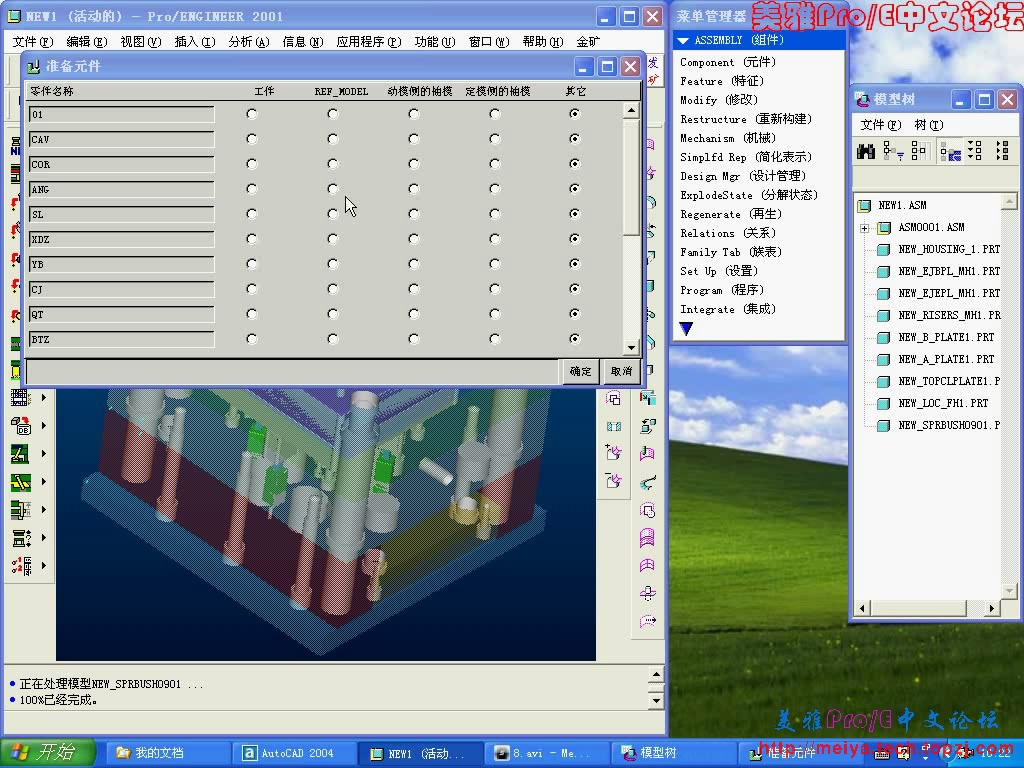Click the 准备元件 list vertical scrollbar thumb
The width and height of the screenshot is (1024, 768).
pyautogui.click(x=631, y=178)
